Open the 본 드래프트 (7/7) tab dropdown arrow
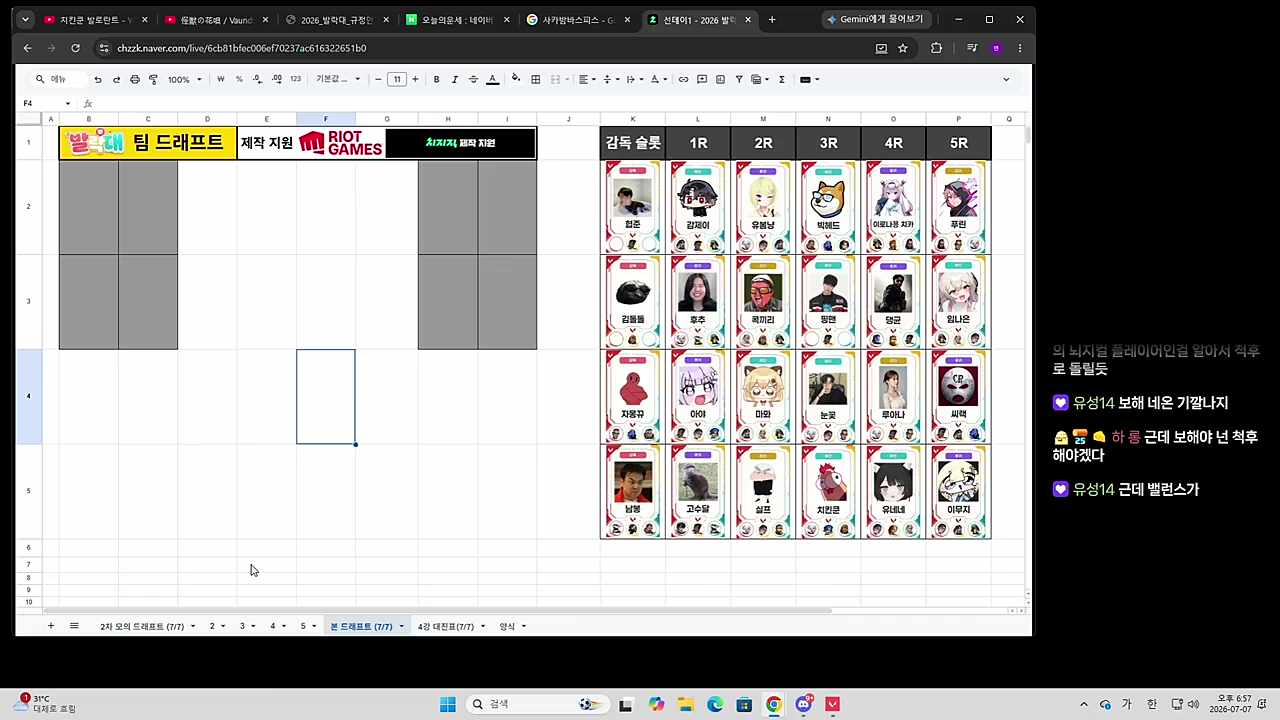The width and height of the screenshot is (1280, 720). pos(401,627)
